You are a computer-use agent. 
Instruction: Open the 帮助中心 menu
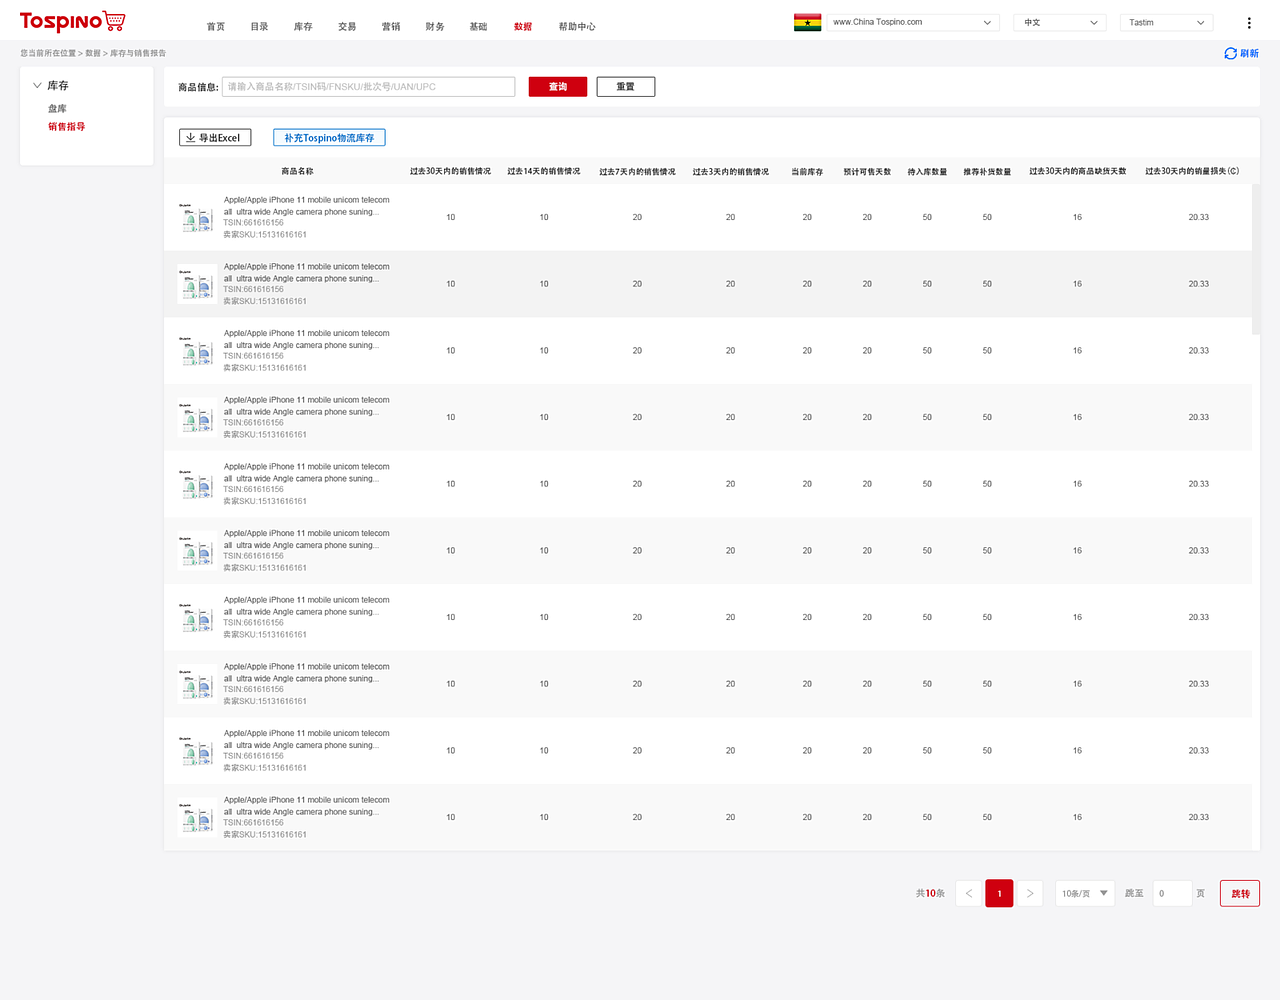click(577, 27)
